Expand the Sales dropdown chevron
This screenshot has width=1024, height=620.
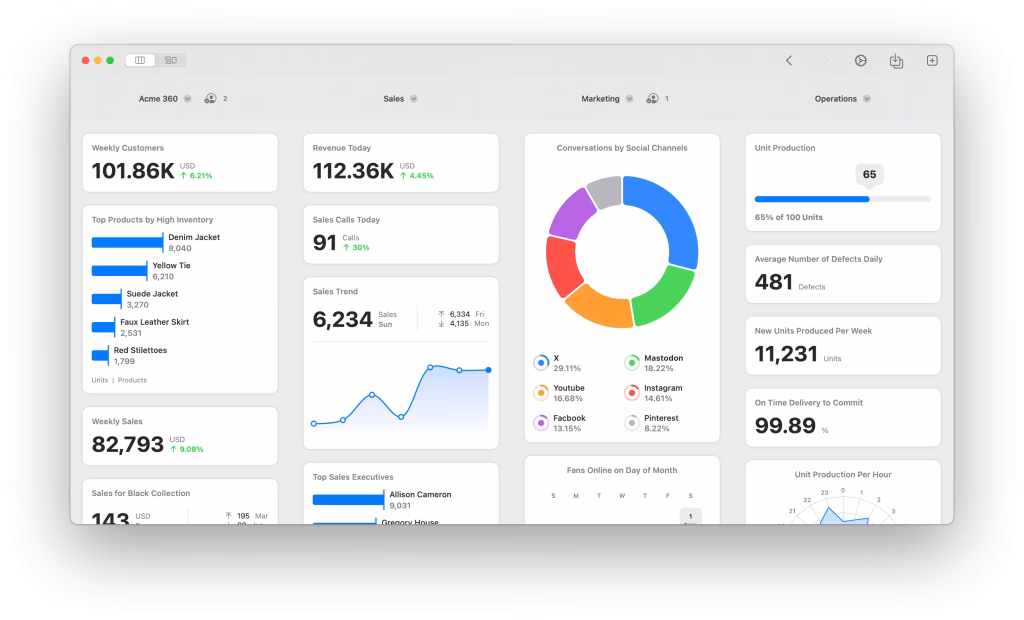coord(413,99)
